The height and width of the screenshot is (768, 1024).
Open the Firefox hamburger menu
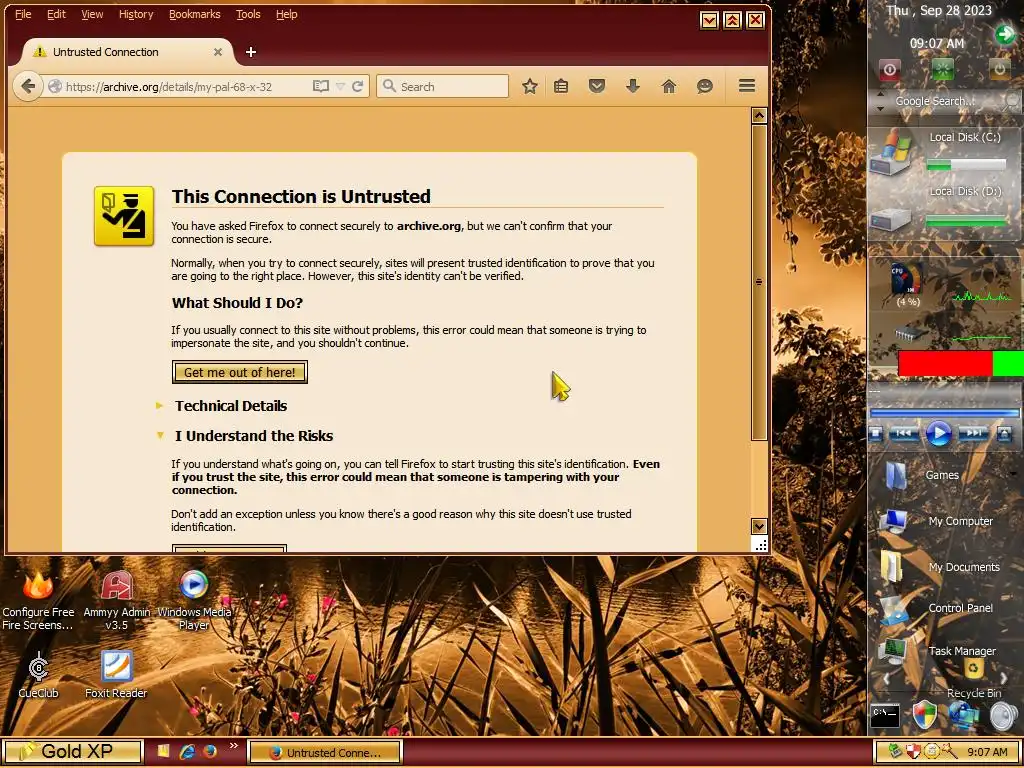tap(747, 86)
